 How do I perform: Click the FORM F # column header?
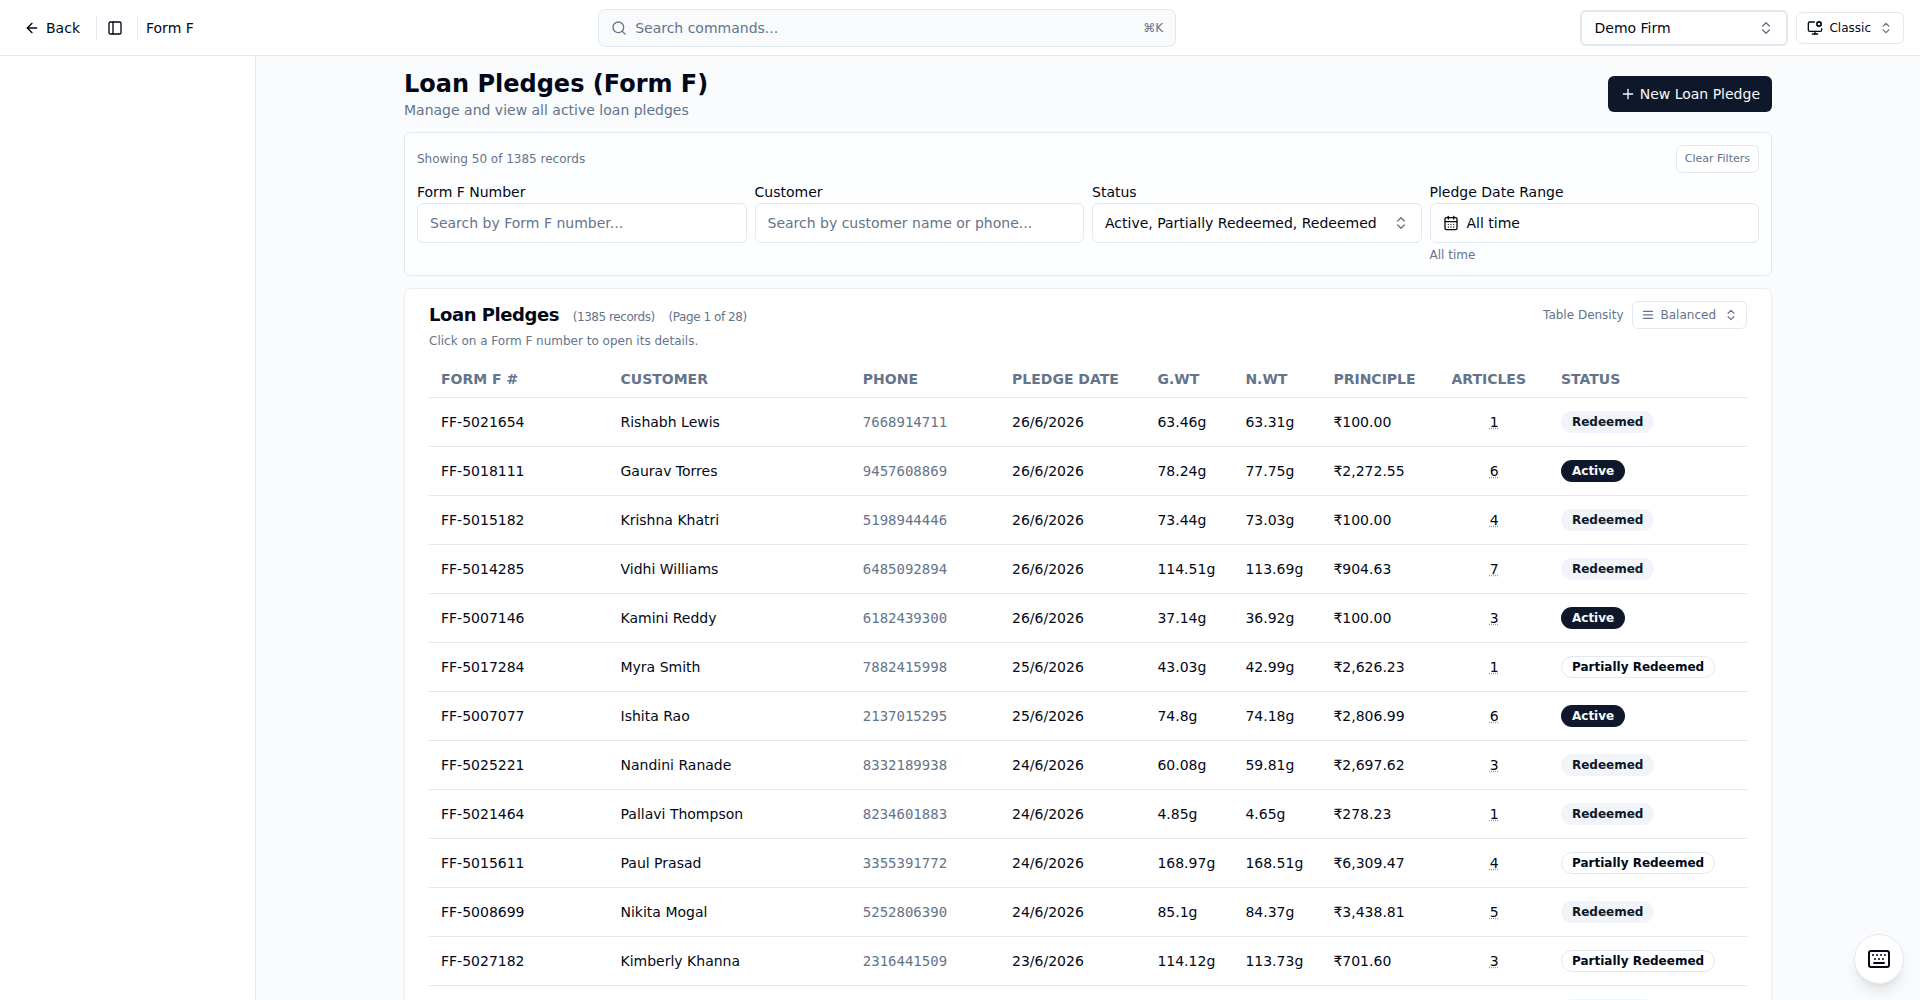pos(479,379)
